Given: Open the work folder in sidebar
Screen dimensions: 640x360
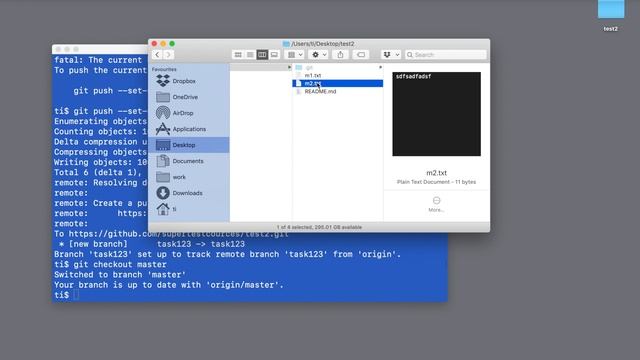Looking at the screenshot, I should point(189,177).
